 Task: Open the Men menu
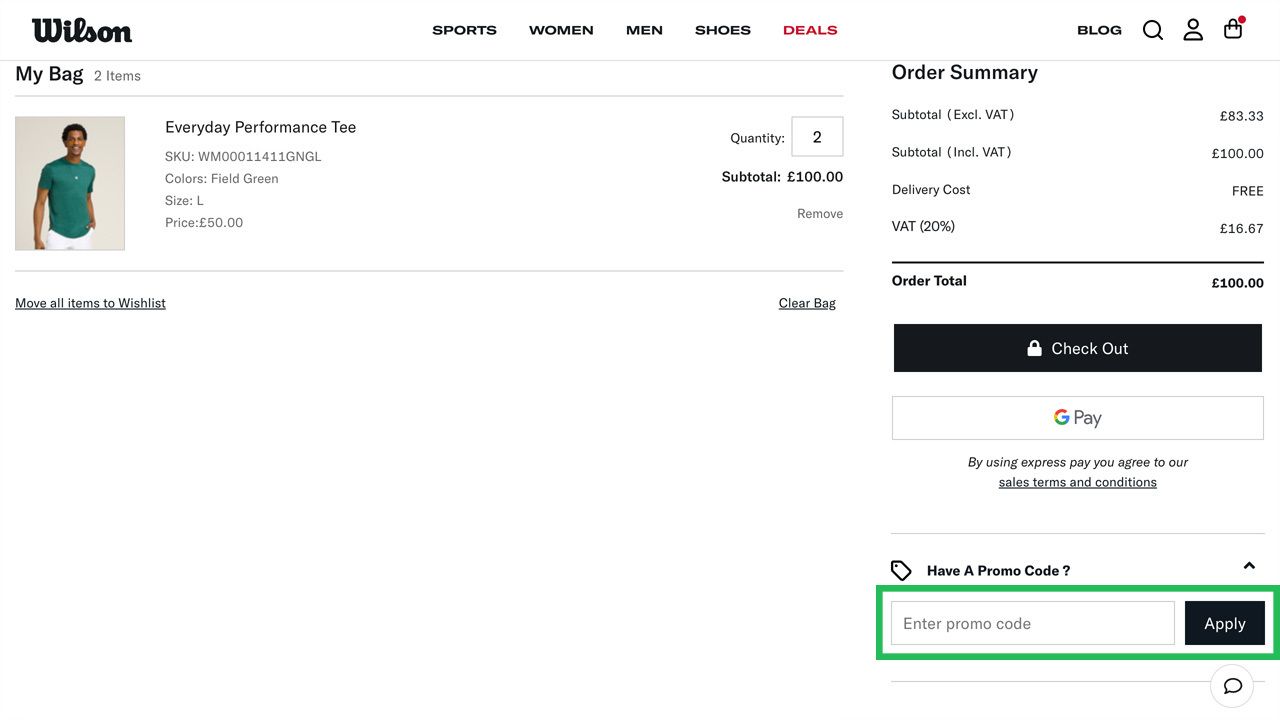point(644,30)
